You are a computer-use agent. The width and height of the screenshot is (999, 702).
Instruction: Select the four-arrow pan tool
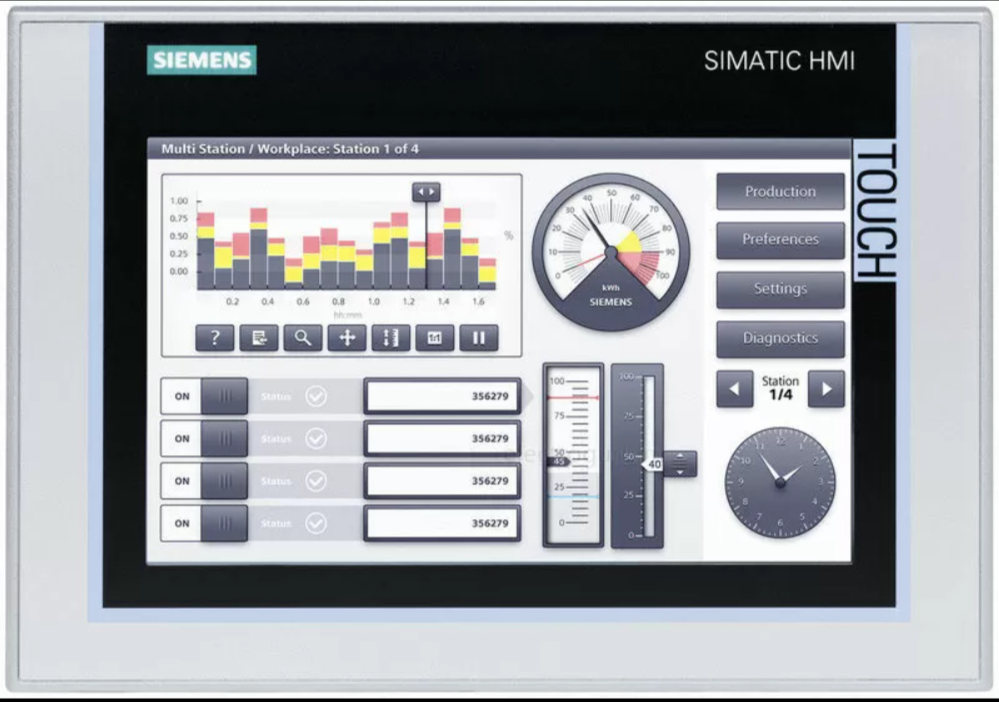(347, 338)
